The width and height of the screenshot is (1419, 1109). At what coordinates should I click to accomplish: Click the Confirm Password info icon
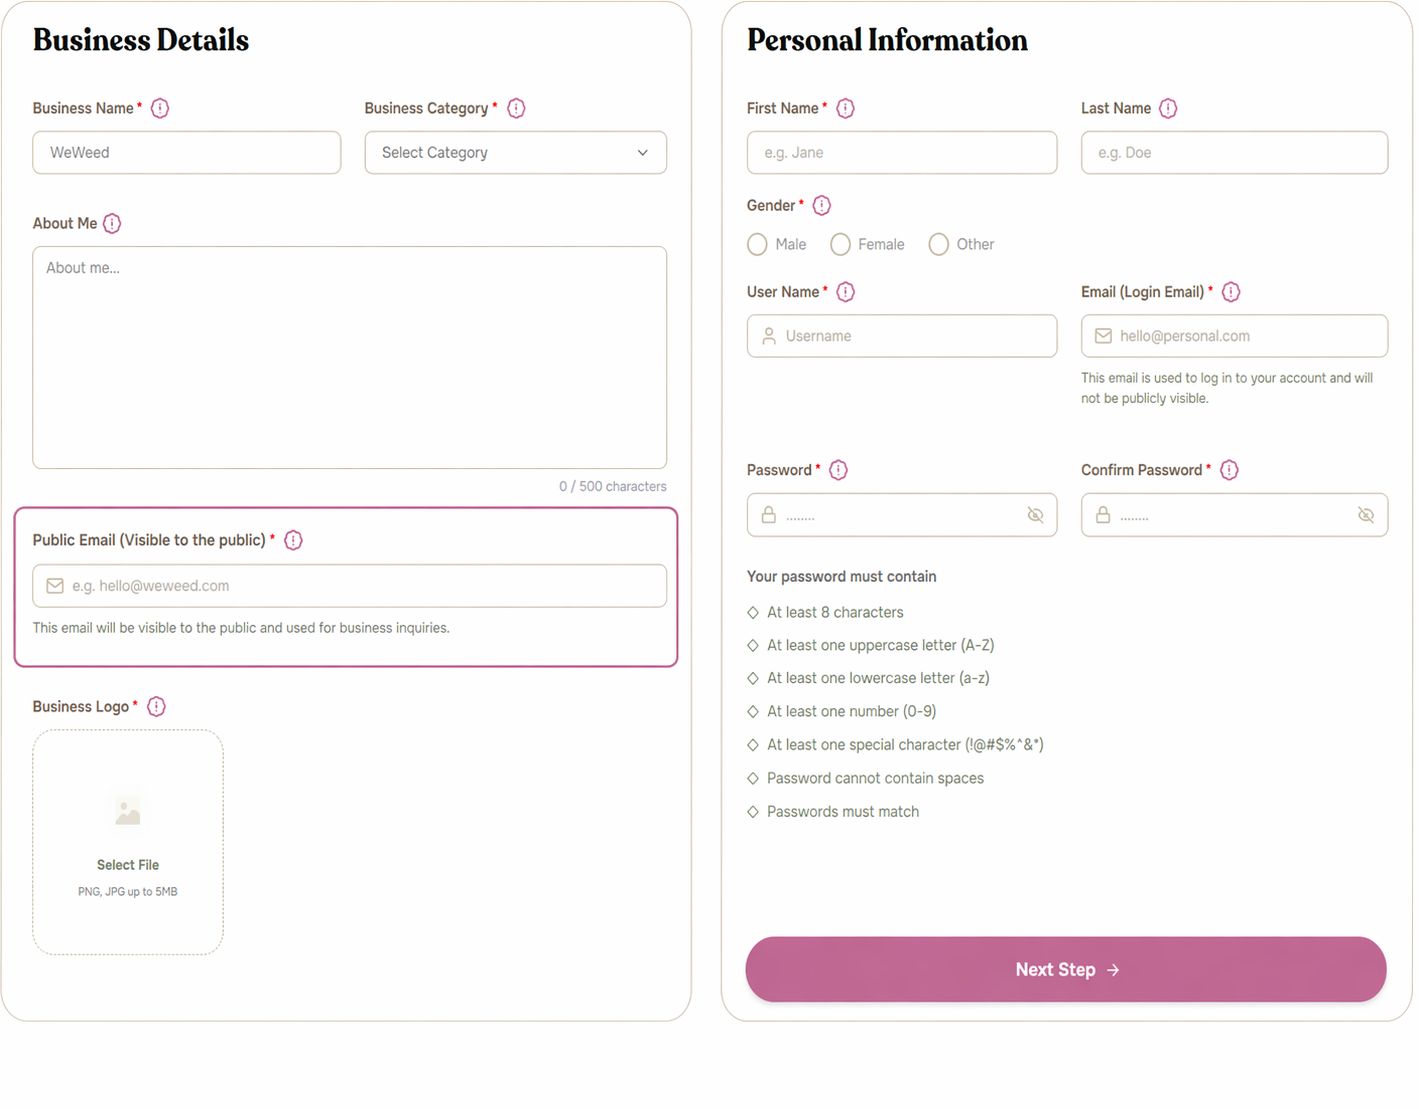(1229, 470)
